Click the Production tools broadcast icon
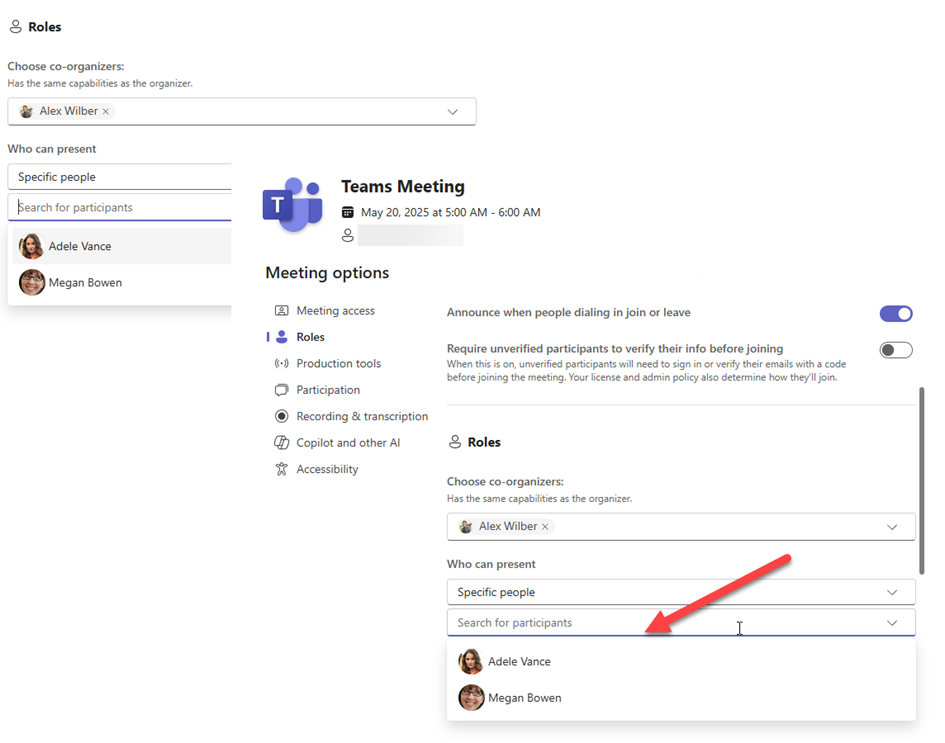The image size is (945, 743). pyautogui.click(x=281, y=363)
